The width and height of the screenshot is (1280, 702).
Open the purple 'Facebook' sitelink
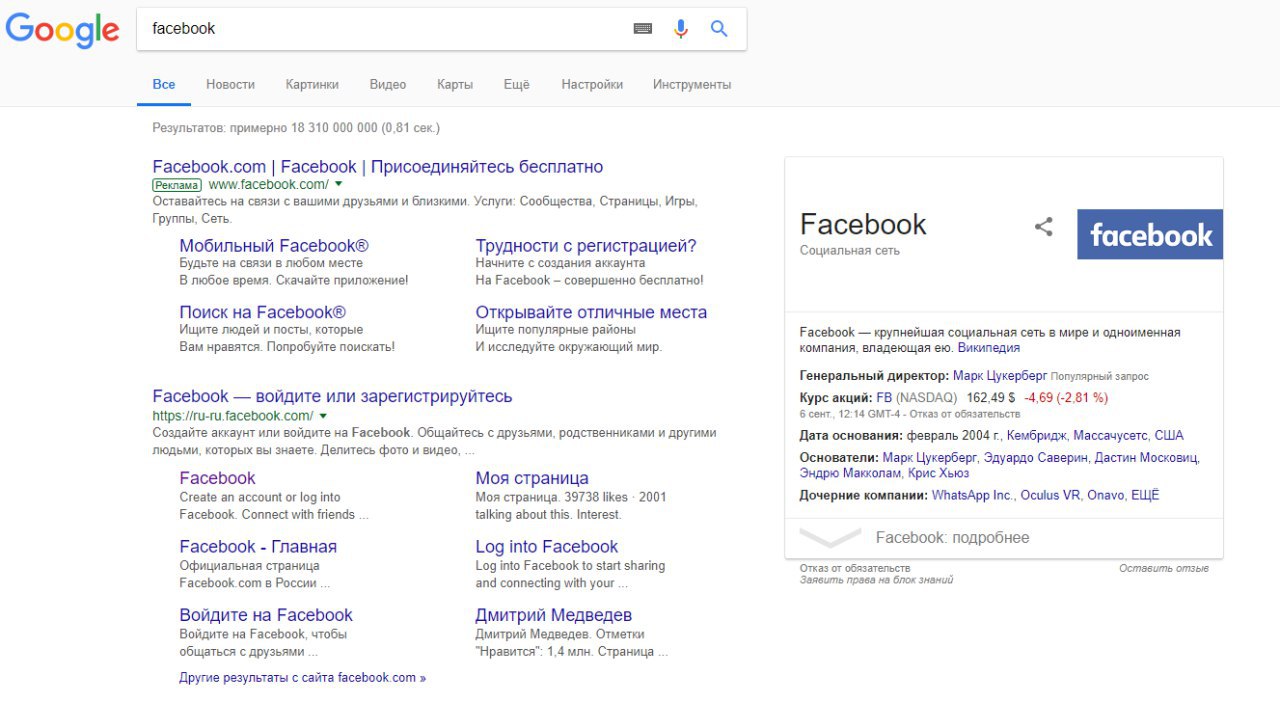tap(217, 478)
